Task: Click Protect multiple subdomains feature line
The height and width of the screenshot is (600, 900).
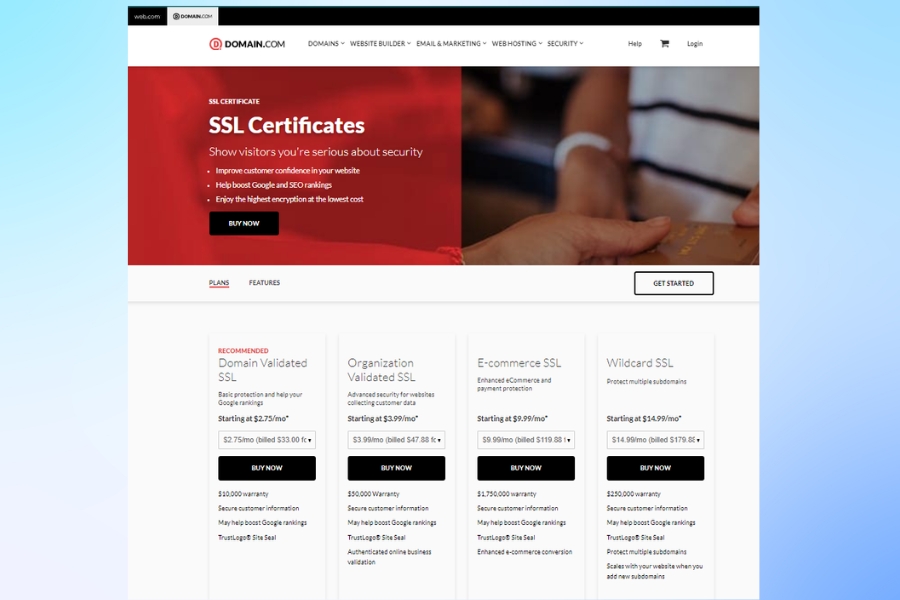Action: click(646, 552)
